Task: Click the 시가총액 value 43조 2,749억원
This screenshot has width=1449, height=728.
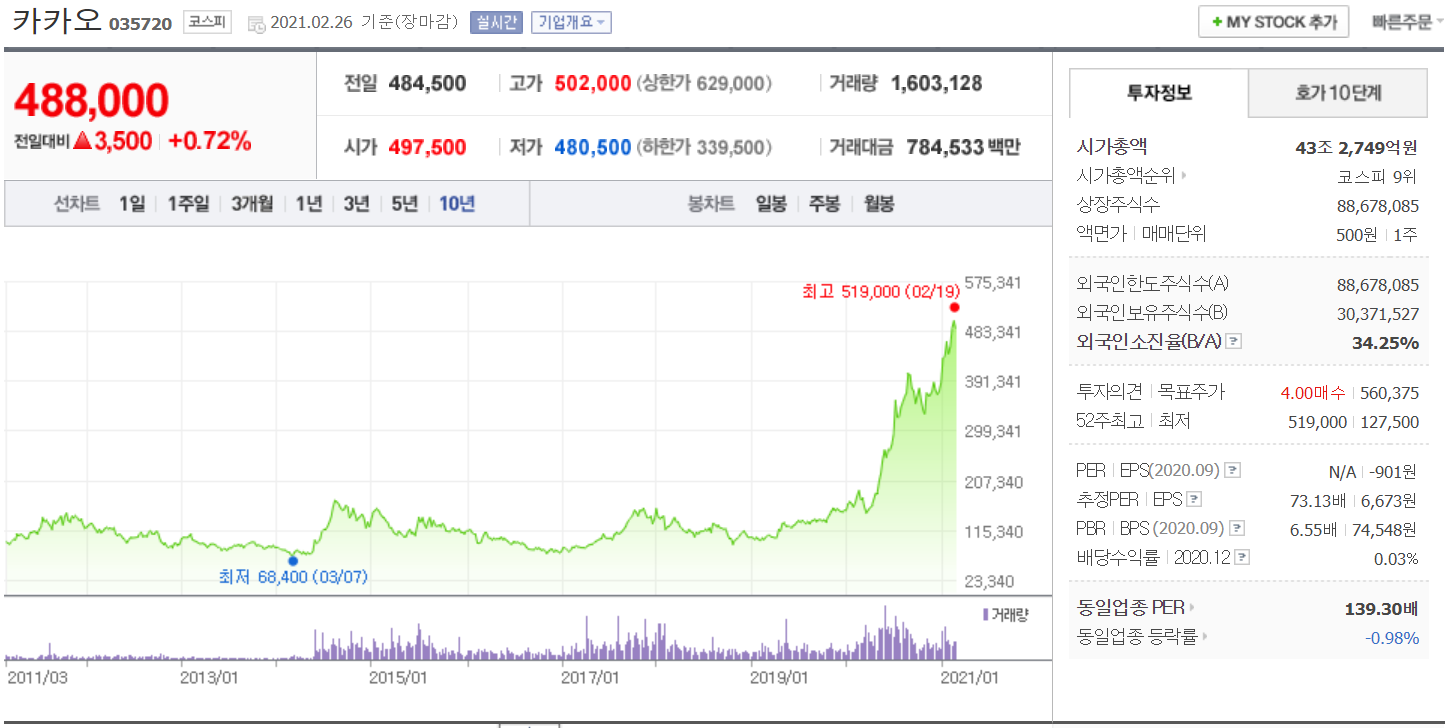Action: tap(1357, 148)
